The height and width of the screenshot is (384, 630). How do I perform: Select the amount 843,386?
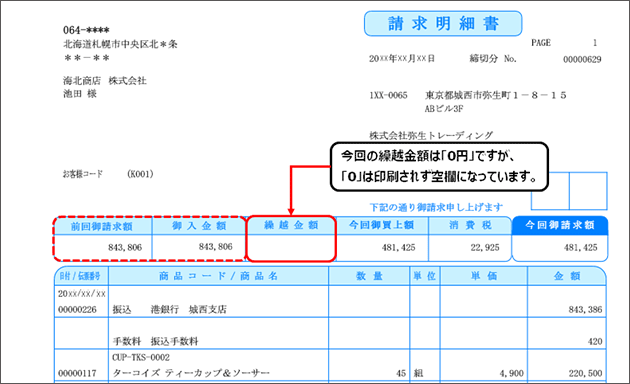[x=585, y=310]
